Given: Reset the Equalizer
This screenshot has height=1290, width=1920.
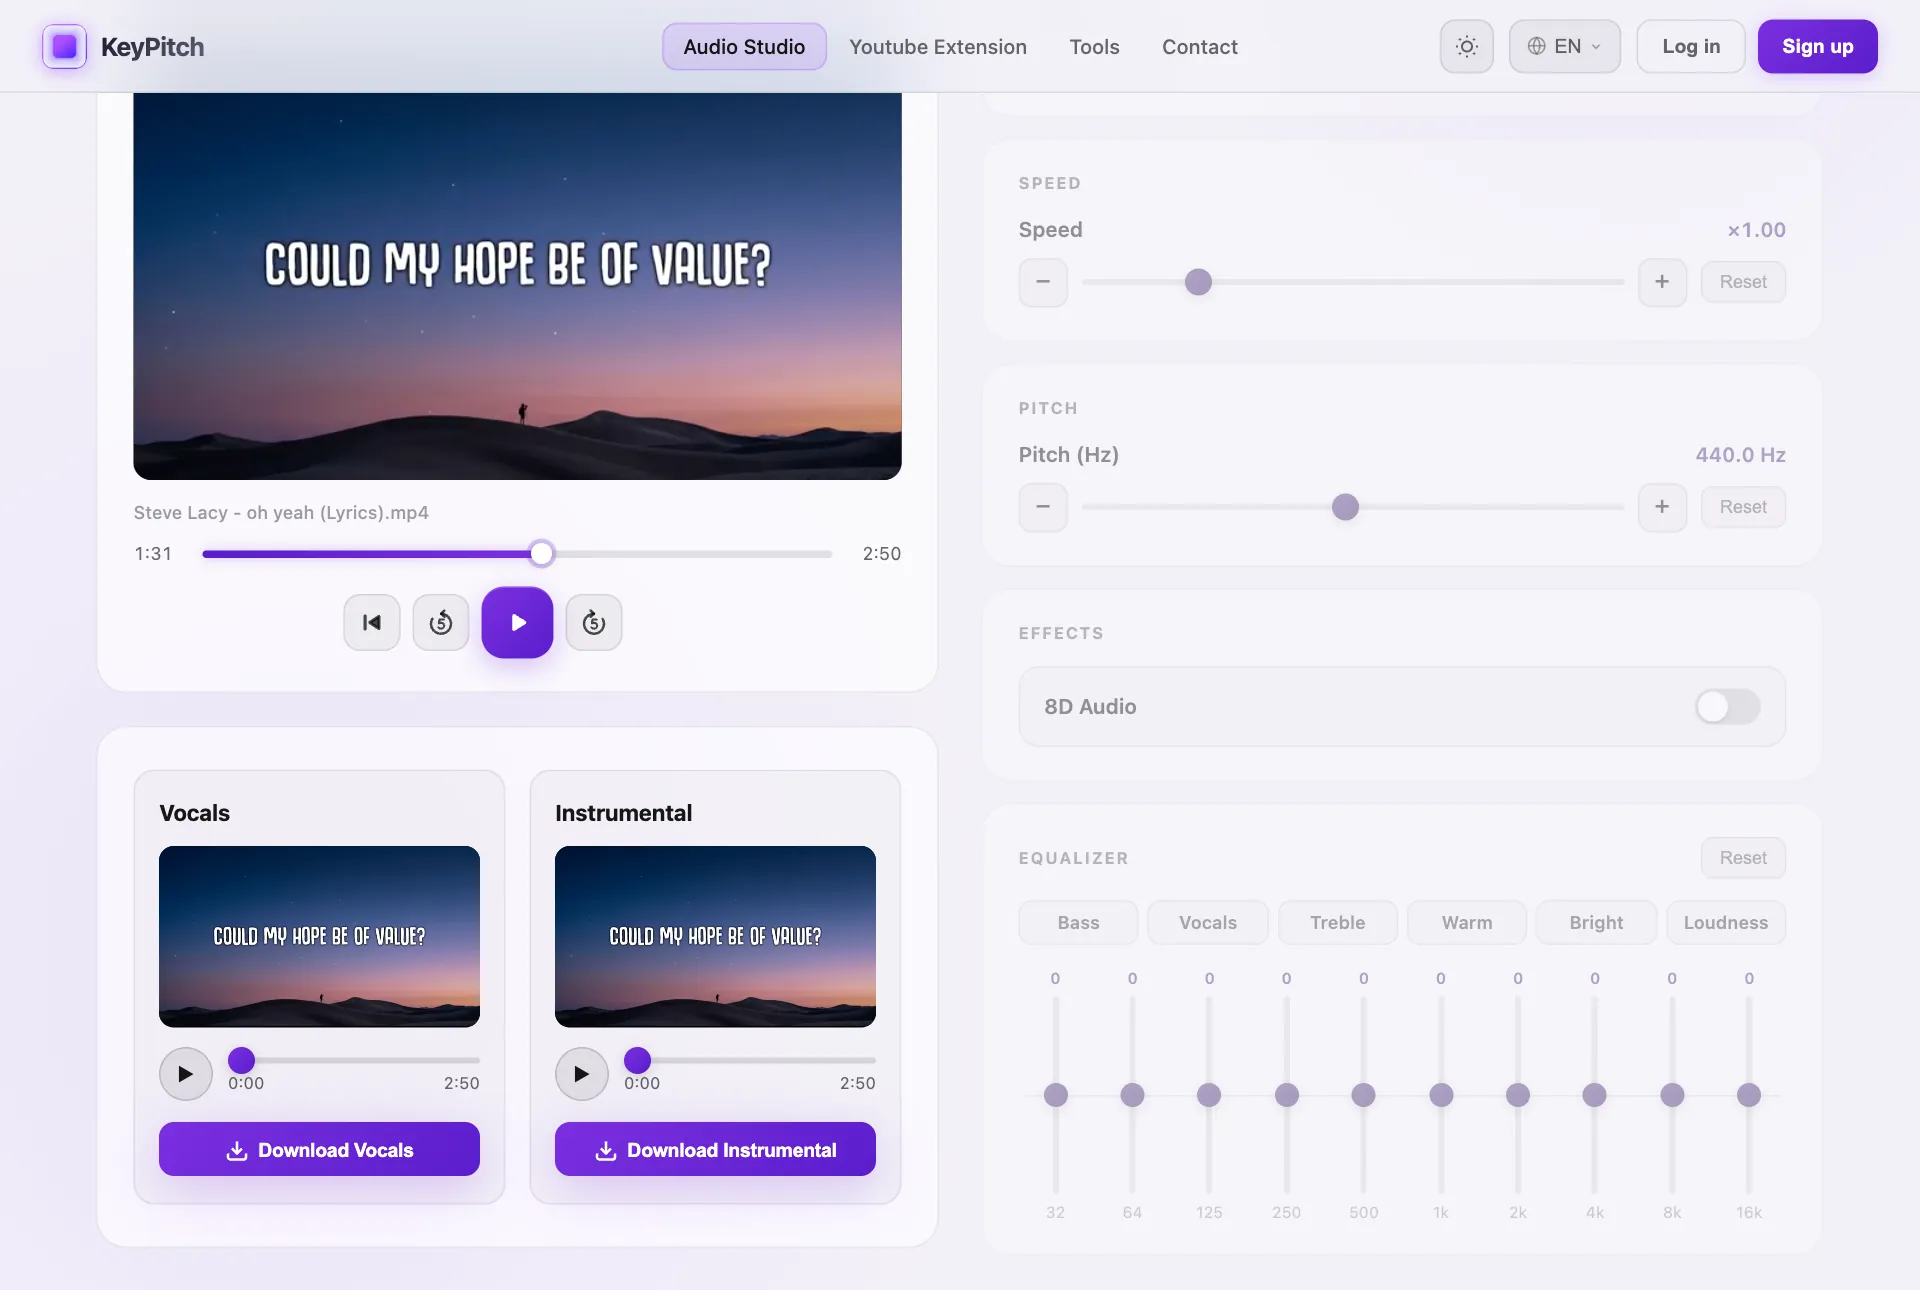Looking at the screenshot, I should tap(1743, 858).
